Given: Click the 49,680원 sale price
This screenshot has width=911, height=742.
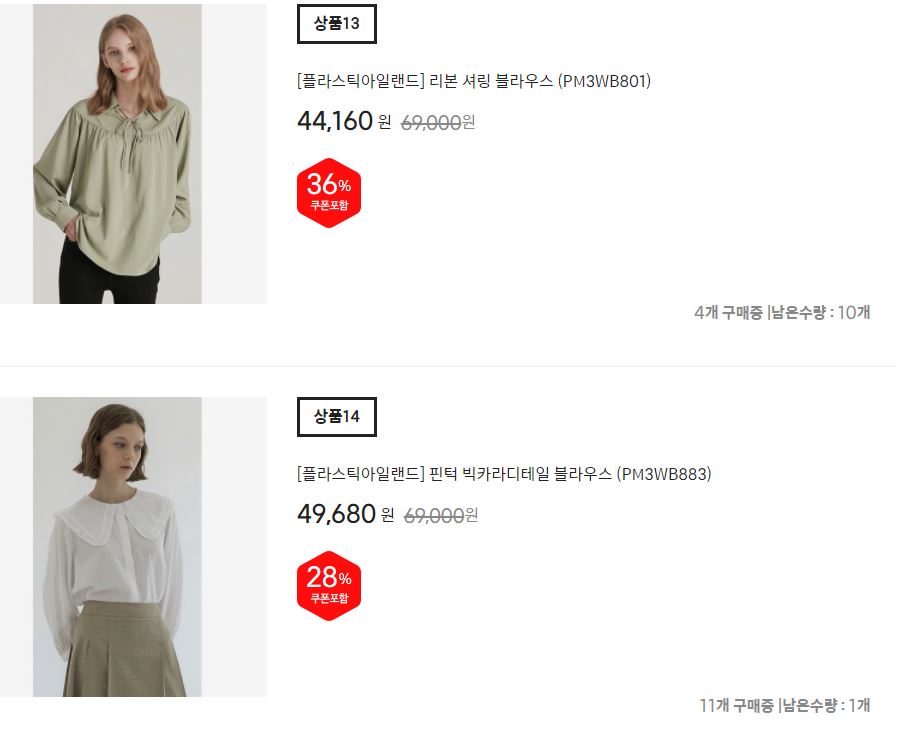Looking at the screenshot, I should pos(346,514).
